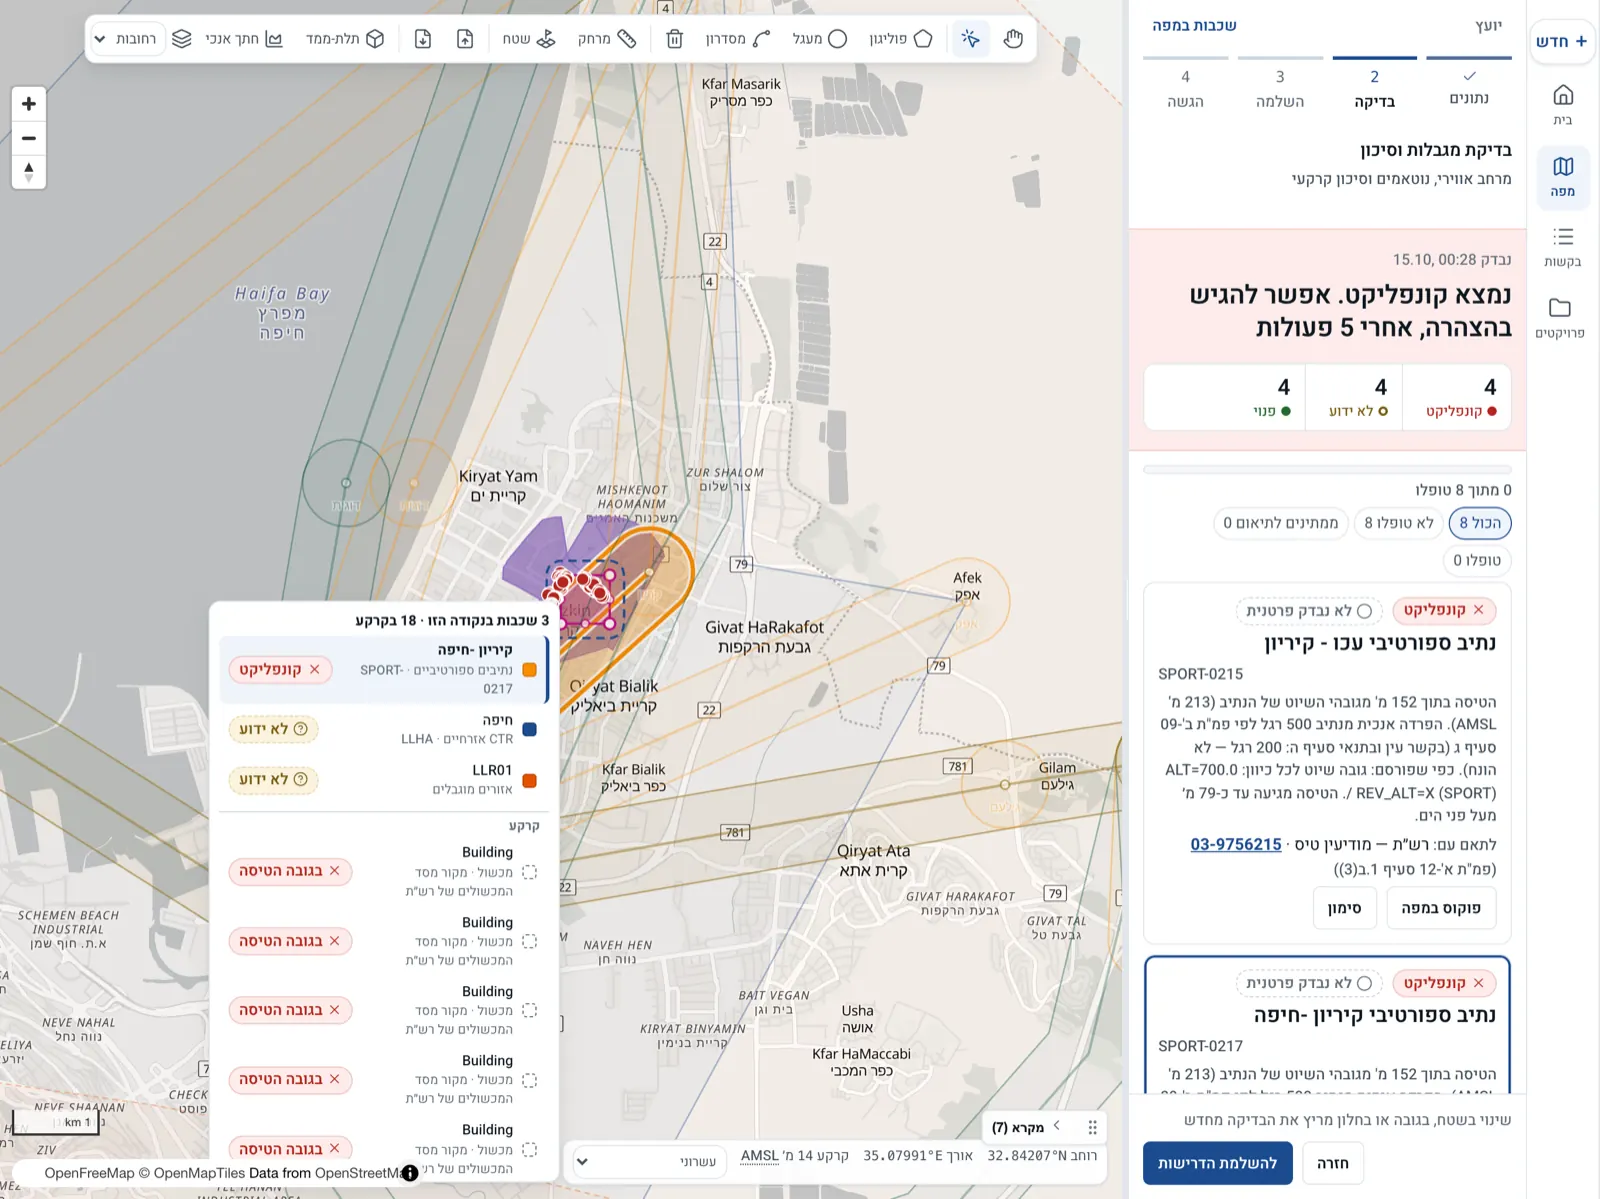The width and height of the screenshot is (1600, 1199).
Task: Click the blue swatch of חיפה CTR layer
Action: click(x=530, y=730)
